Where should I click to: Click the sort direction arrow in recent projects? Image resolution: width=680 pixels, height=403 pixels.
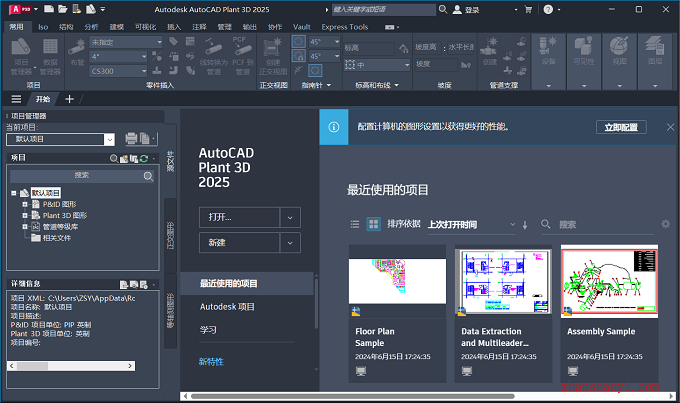coord(525,225)
